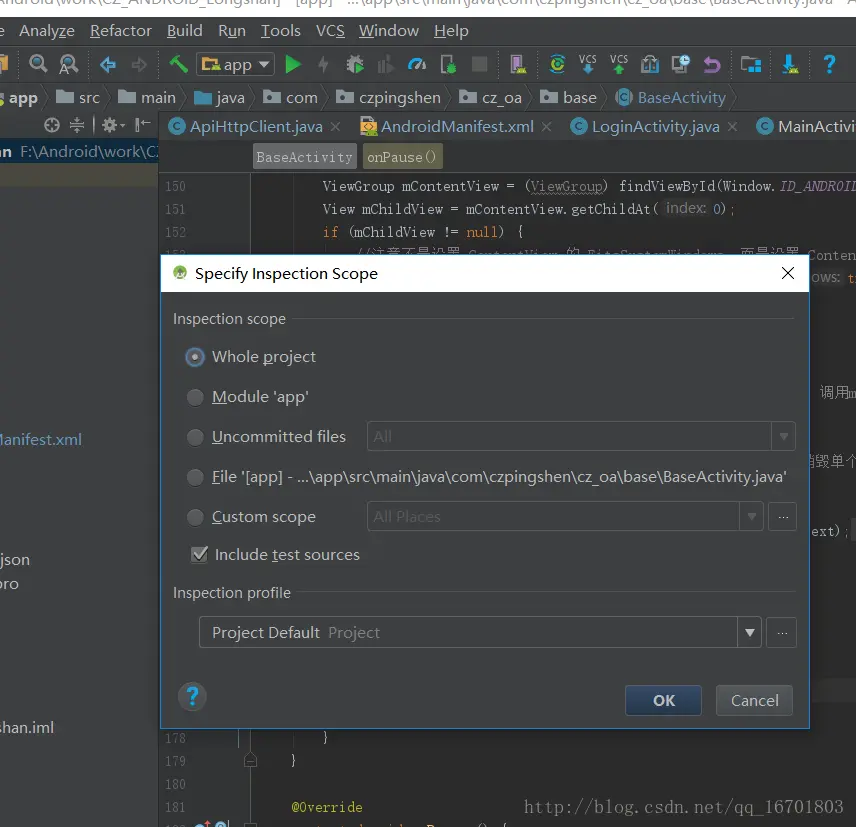Viewport: 856px width, 827px height.
Task: Click ellipsis button next to Custom scope
Action: [x=782, y=516]
